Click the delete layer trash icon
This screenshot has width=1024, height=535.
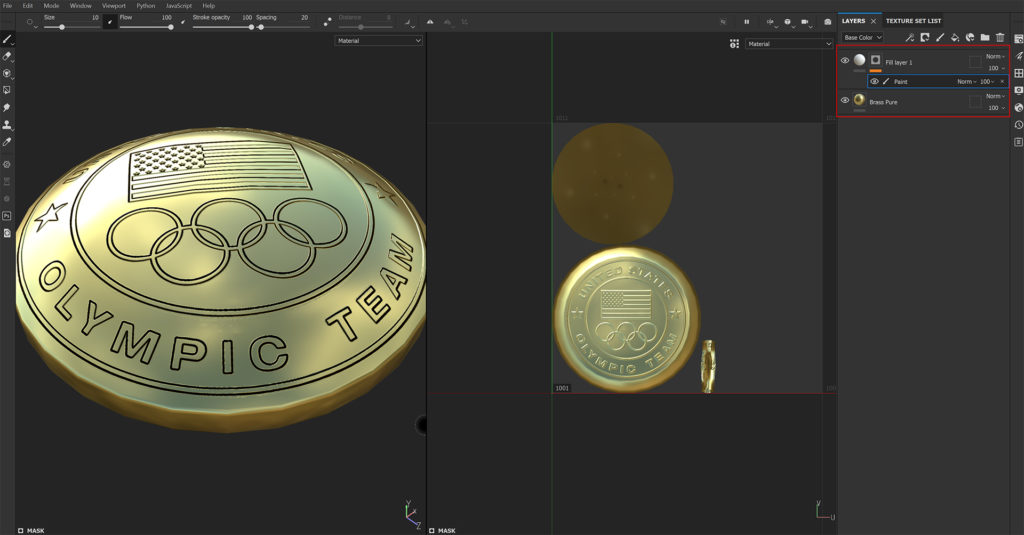coord(1000,37)
